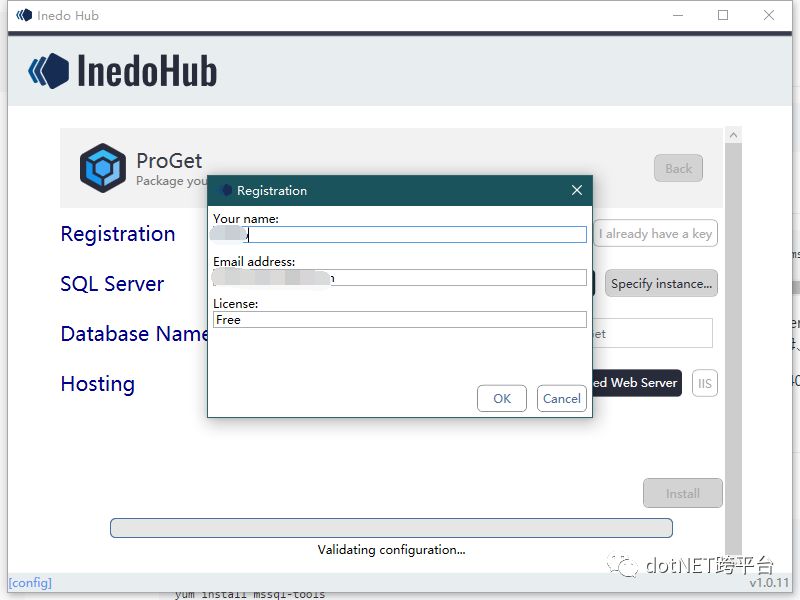Click the Database Name text field
800x600 pixels.
[x=652, y=334]
